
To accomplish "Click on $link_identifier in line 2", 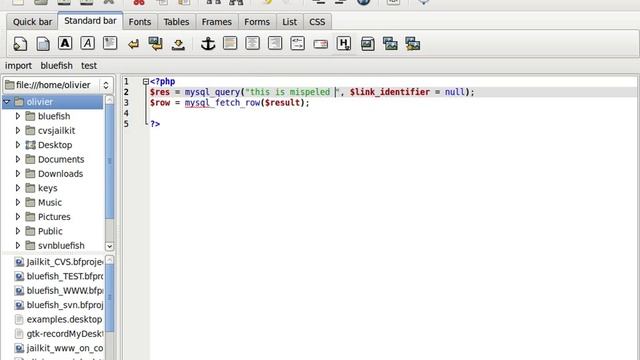I will 390,92.
